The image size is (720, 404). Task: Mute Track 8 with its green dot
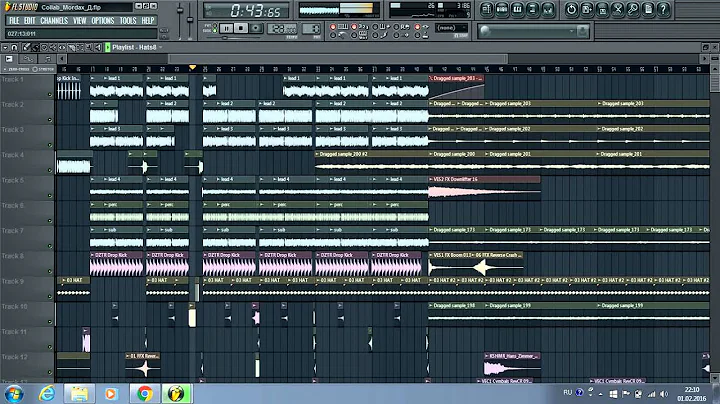pyautogui.click(x=50, y=272)
